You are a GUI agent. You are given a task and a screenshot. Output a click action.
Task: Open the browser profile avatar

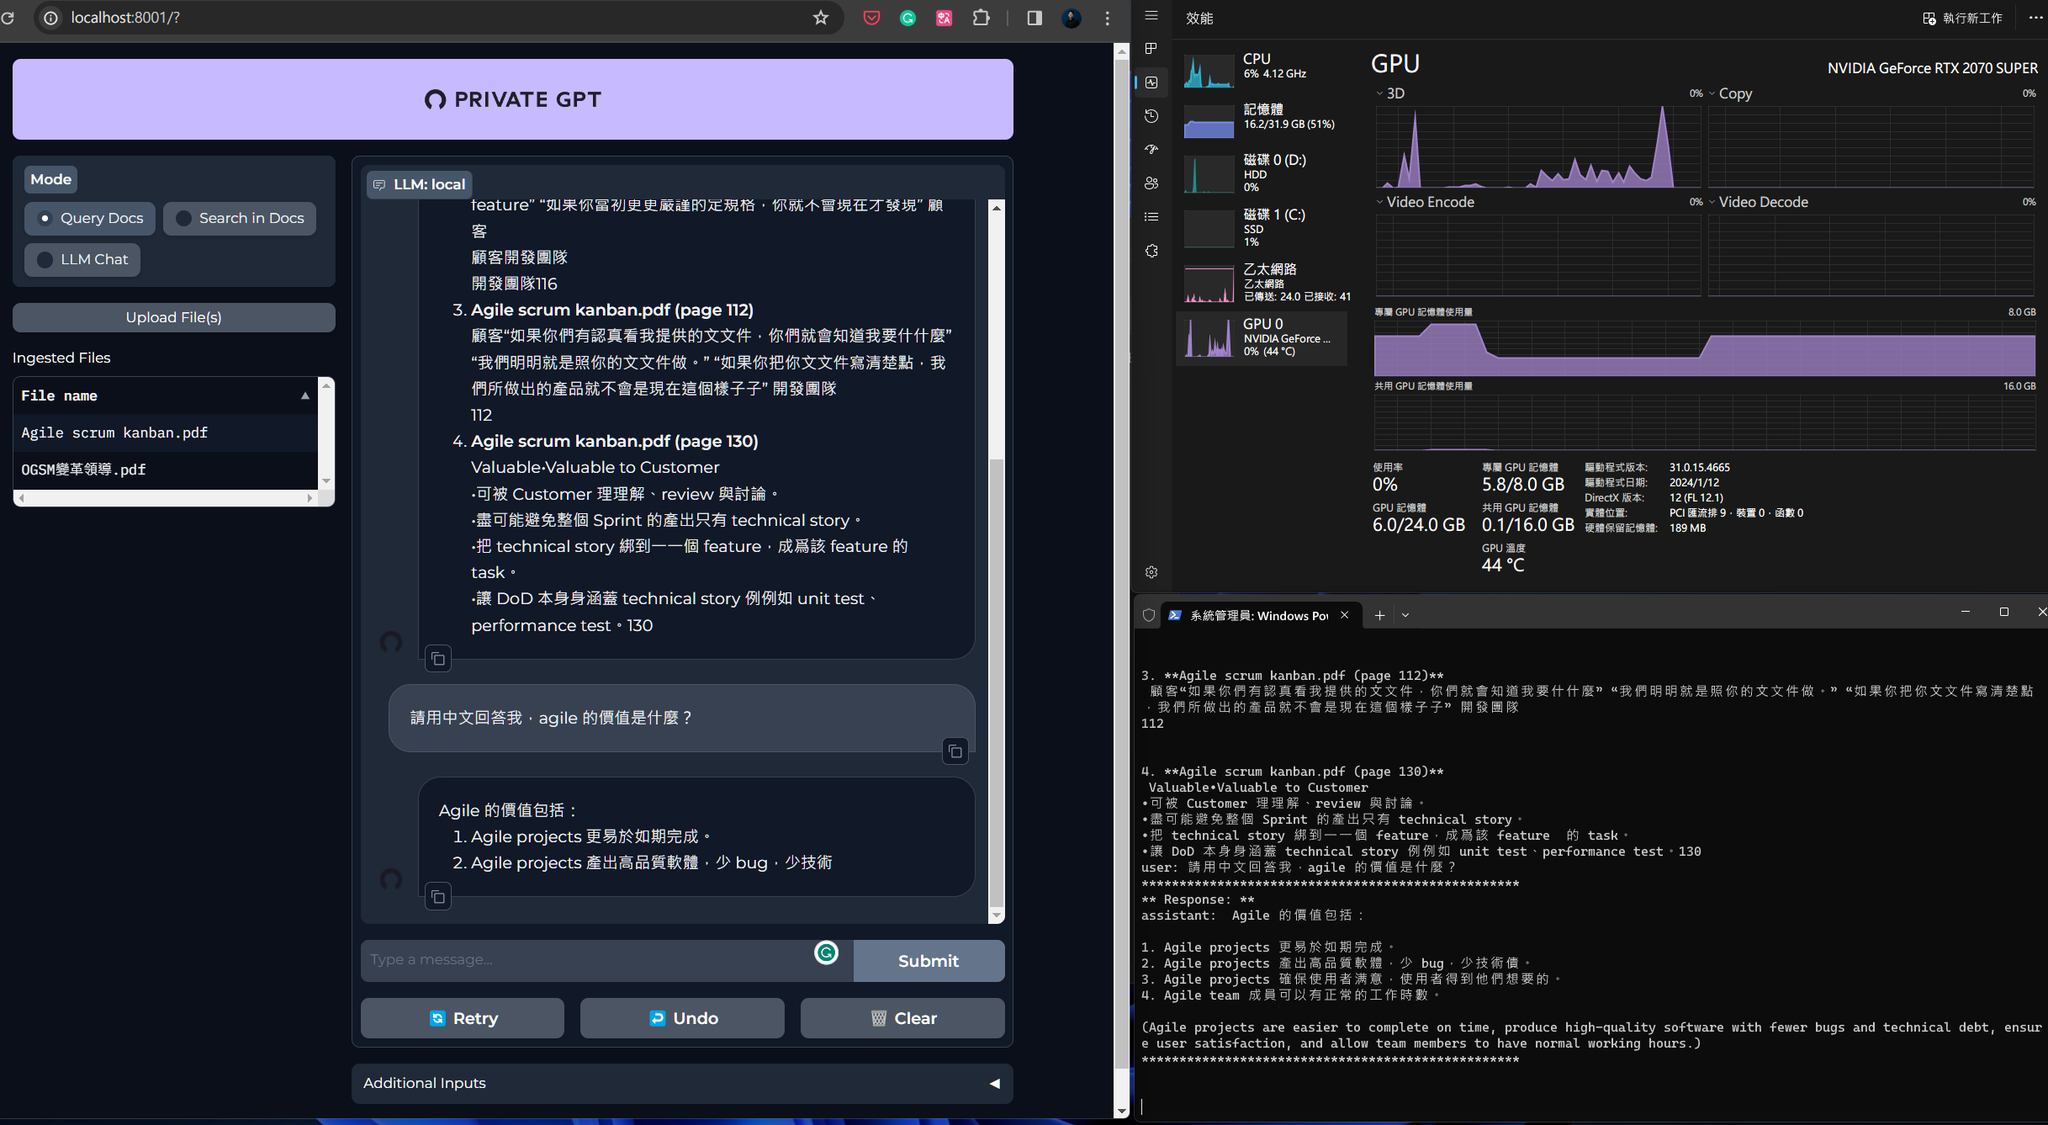1071,18
